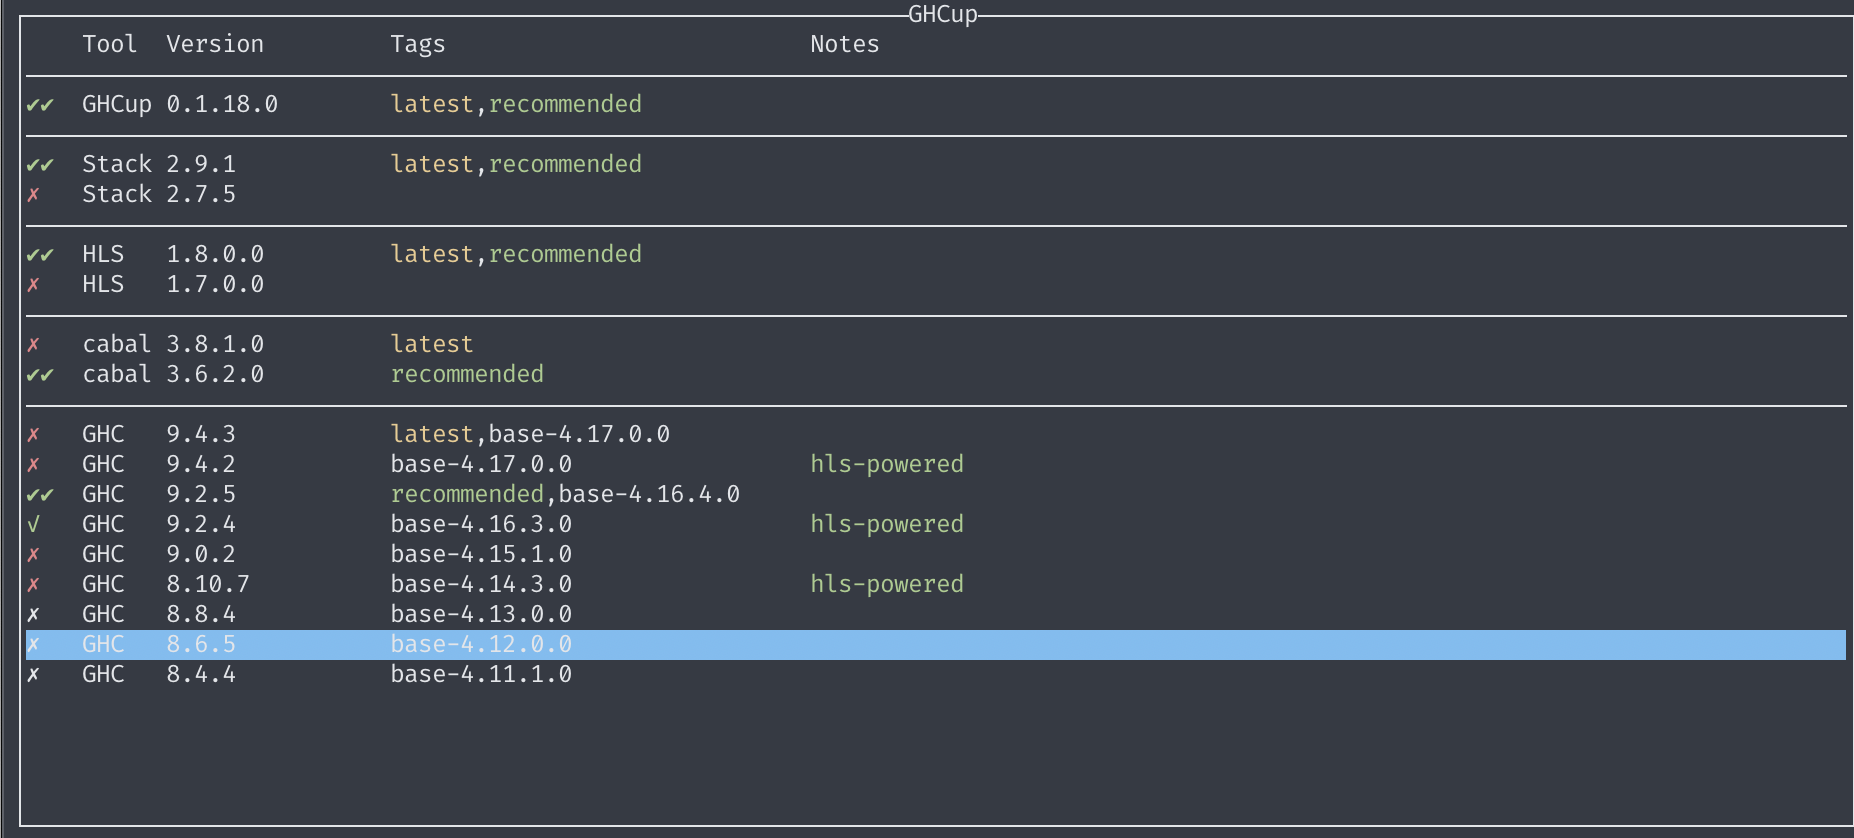Select version 2.7.5 in Stack row
Viewport: 1854px width, 838px height.
(x=201, y=194)
